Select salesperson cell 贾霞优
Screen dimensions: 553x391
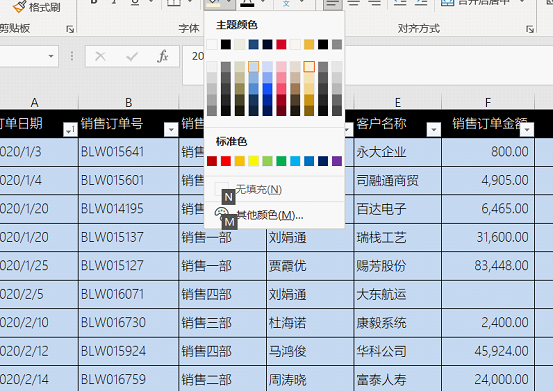310,265
